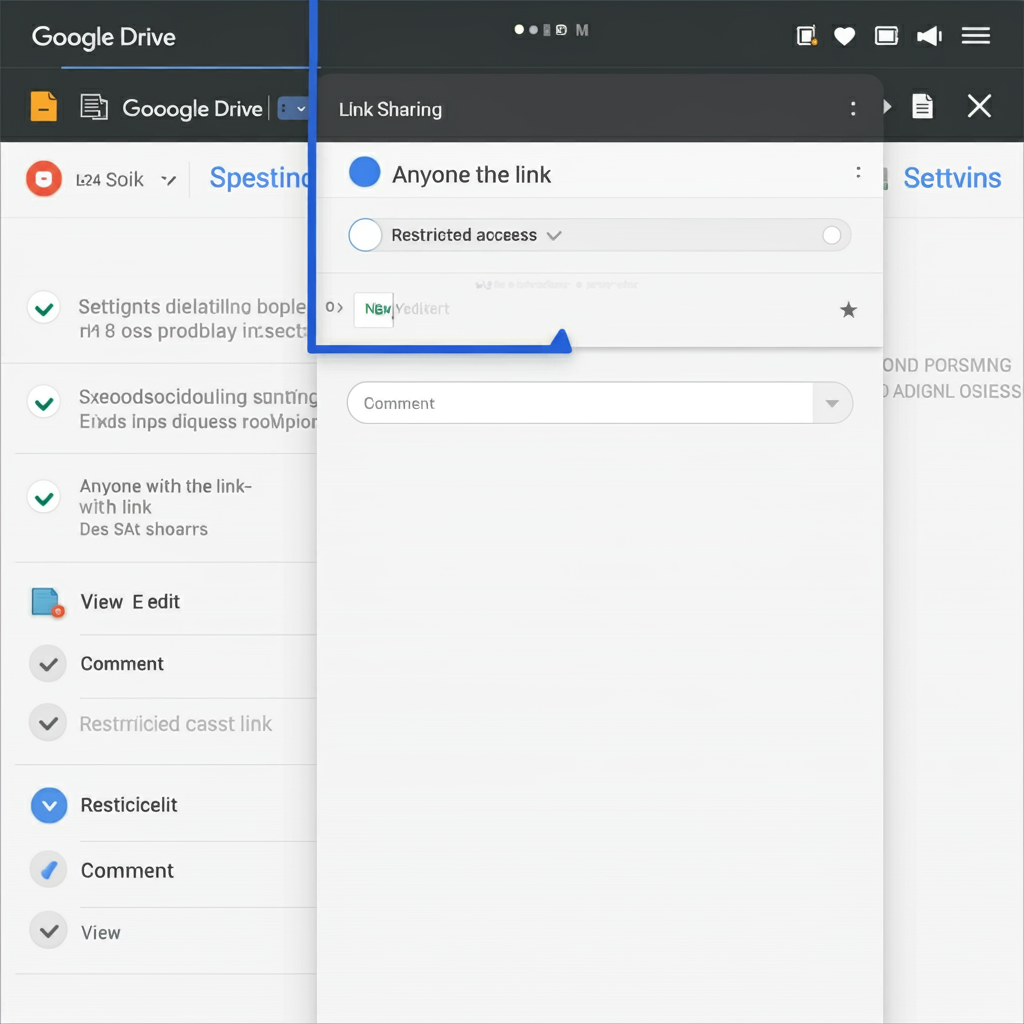Viewport: 1024px width, 1024px height.
Task: Open the hamburger menu in the top bar
Action: 976,35
